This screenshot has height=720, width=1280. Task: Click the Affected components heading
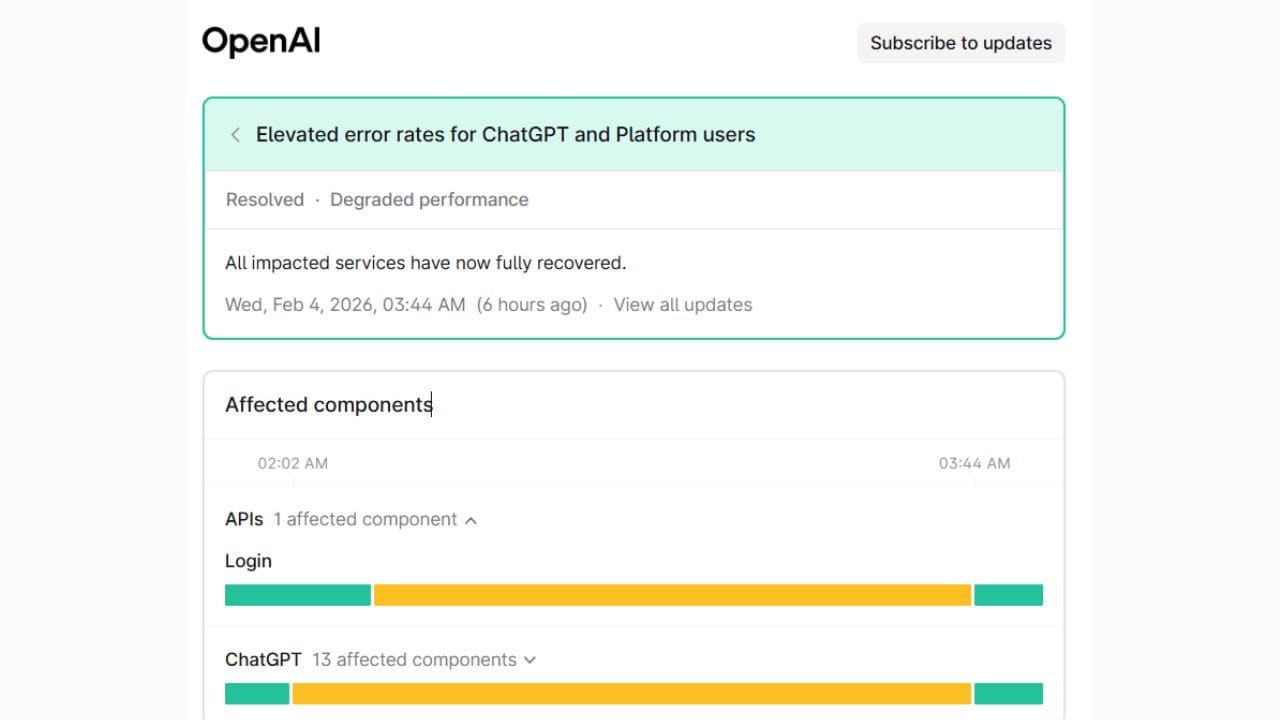[328, 404]
